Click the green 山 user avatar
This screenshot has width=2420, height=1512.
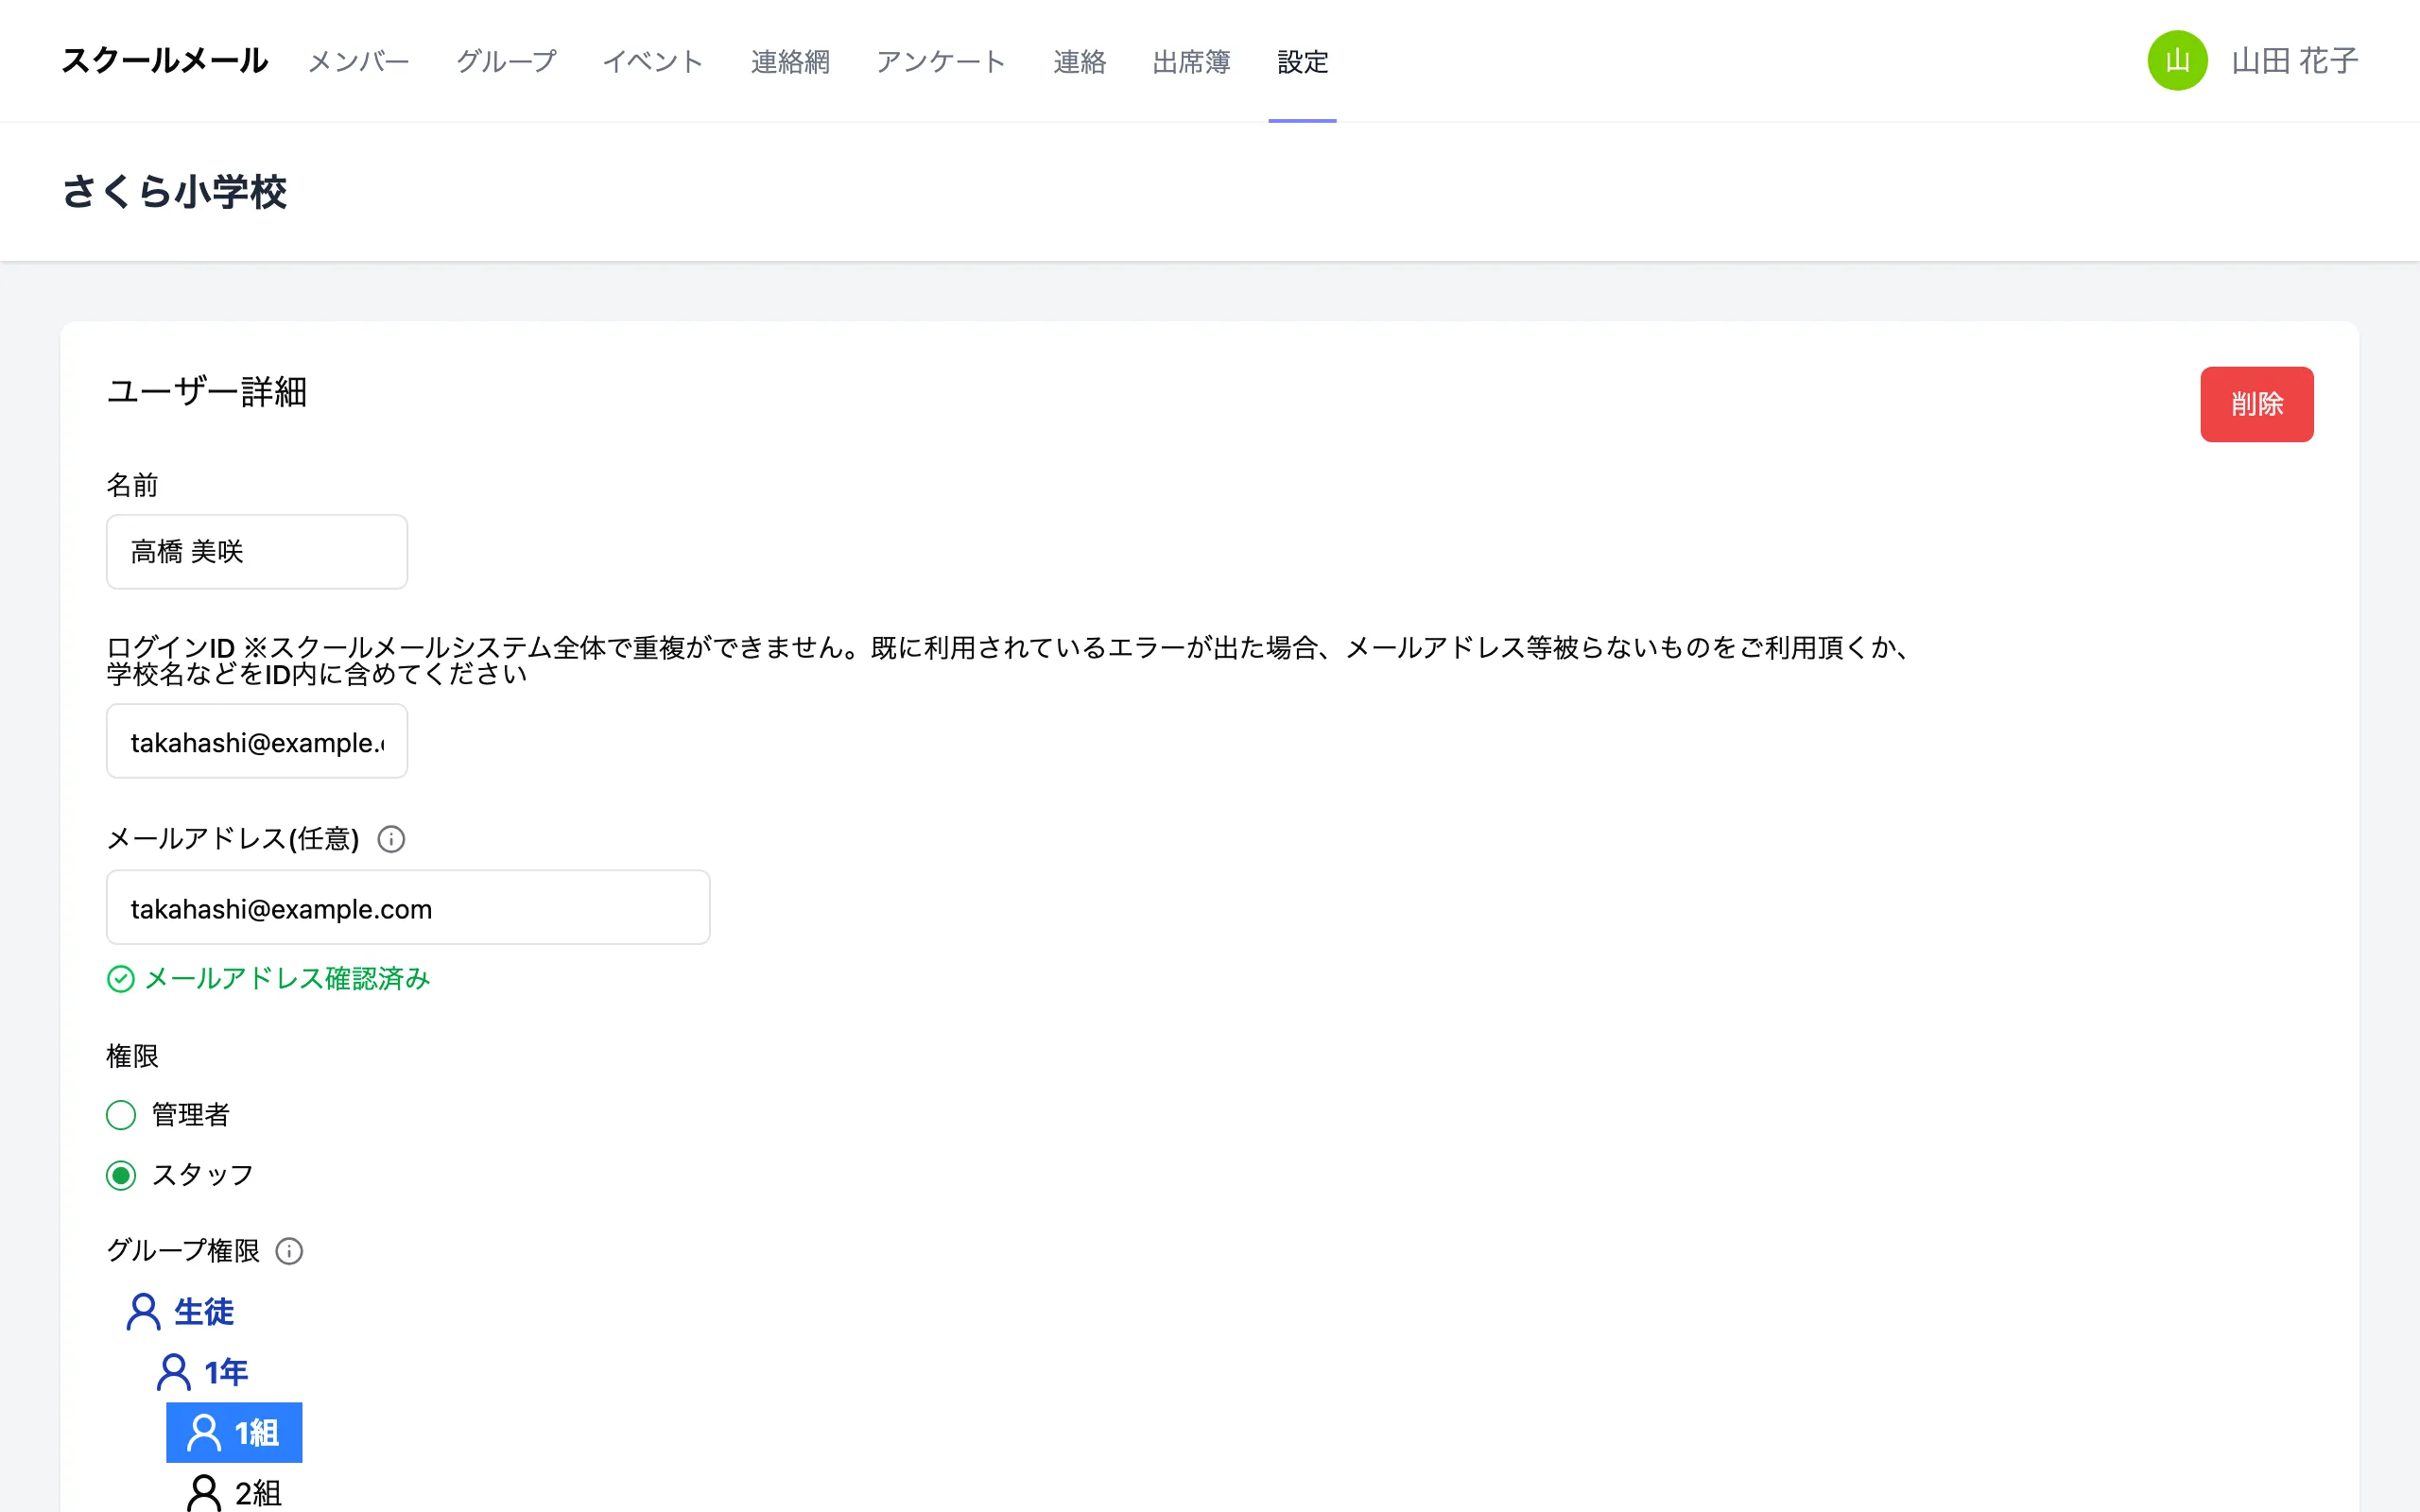click(x=2177, y=61)
